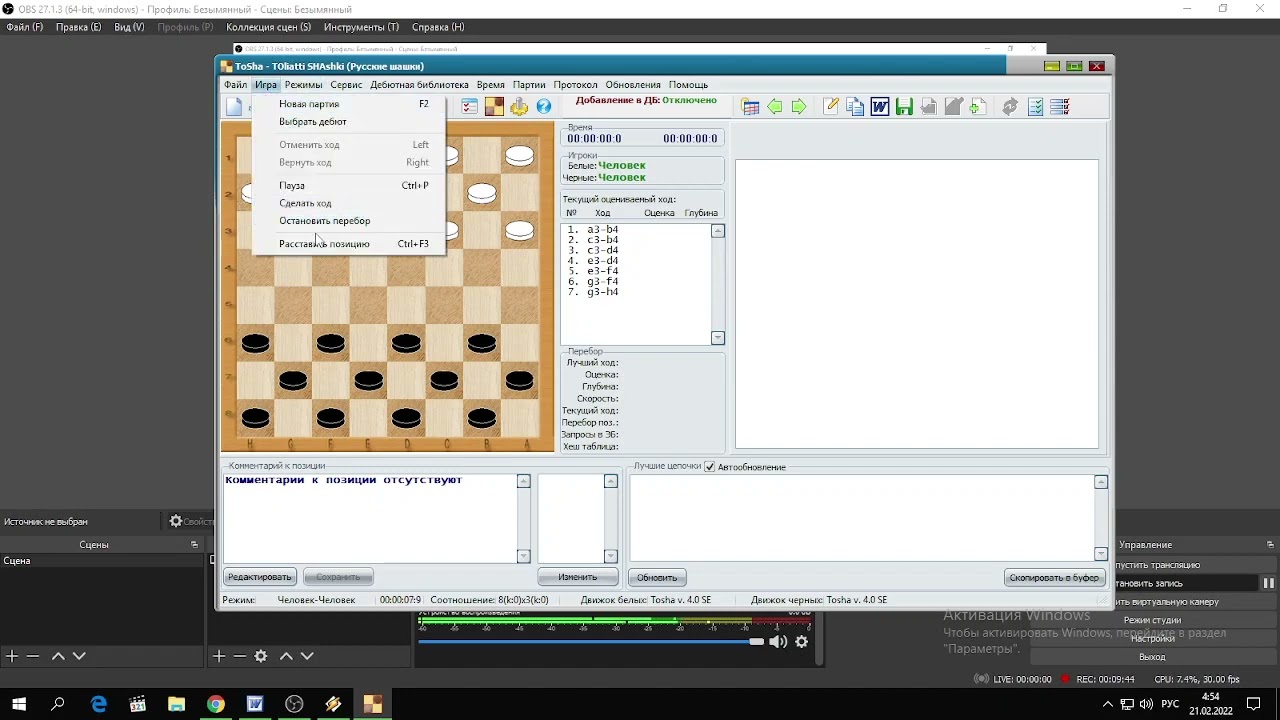
Task: Click the gray refresh arrows toolbar icon
Action: [1010, 107]
